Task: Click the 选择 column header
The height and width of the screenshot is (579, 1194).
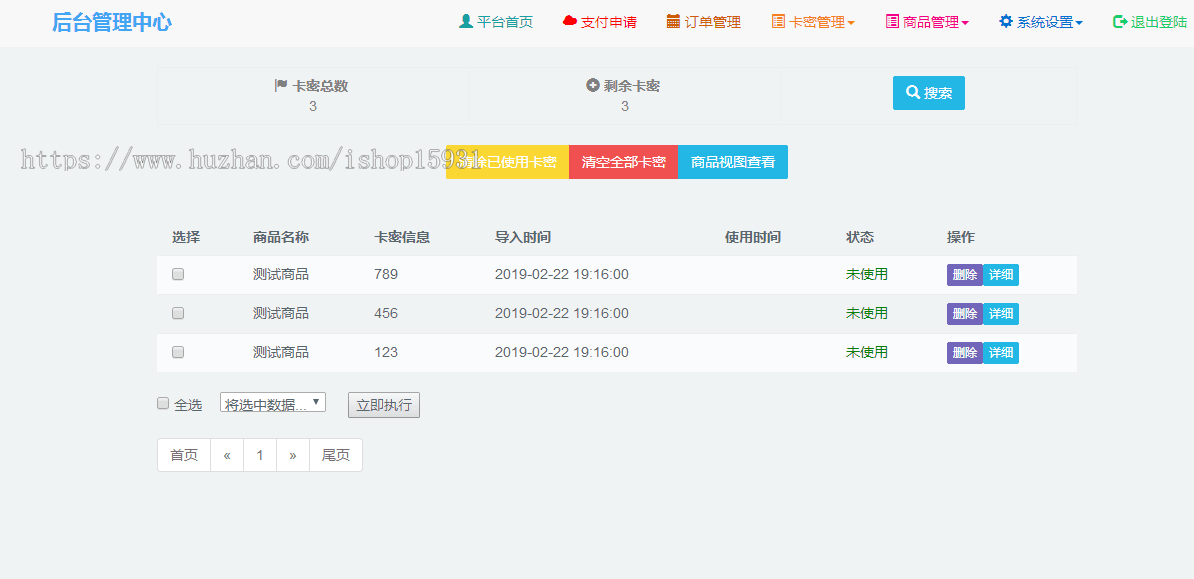Action: pyautogui.click(x=186, y=237)
